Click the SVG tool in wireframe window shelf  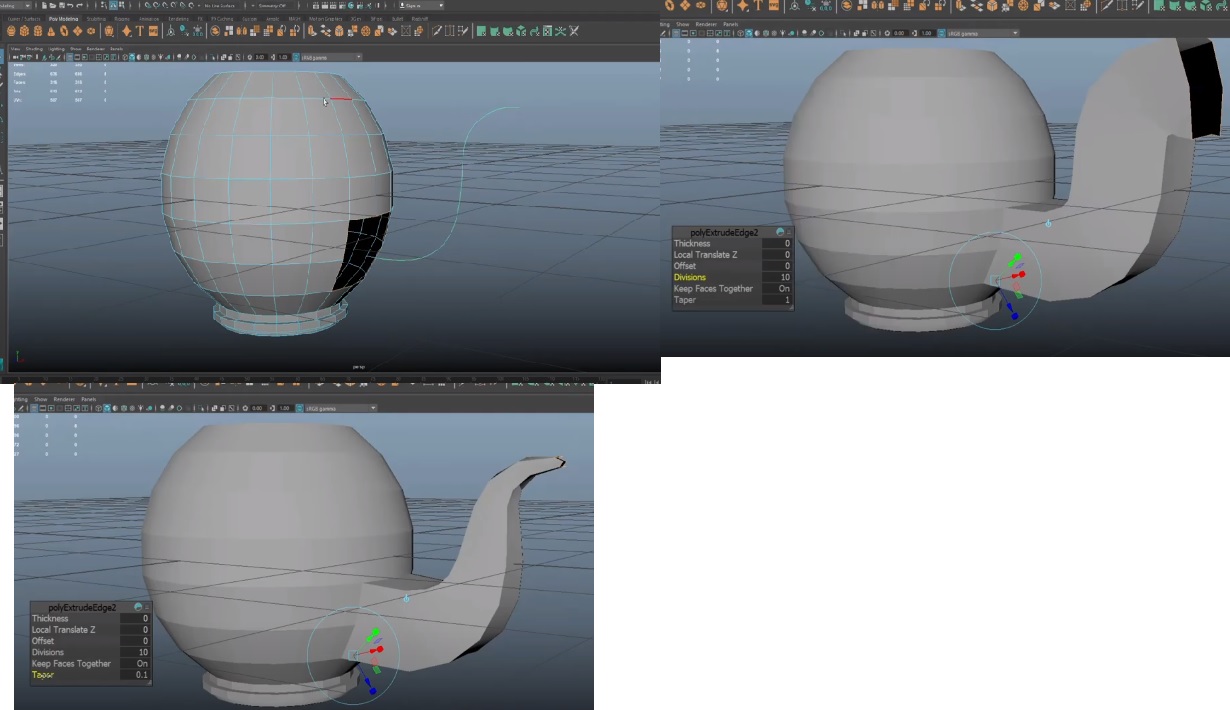(x=153, y=31)
